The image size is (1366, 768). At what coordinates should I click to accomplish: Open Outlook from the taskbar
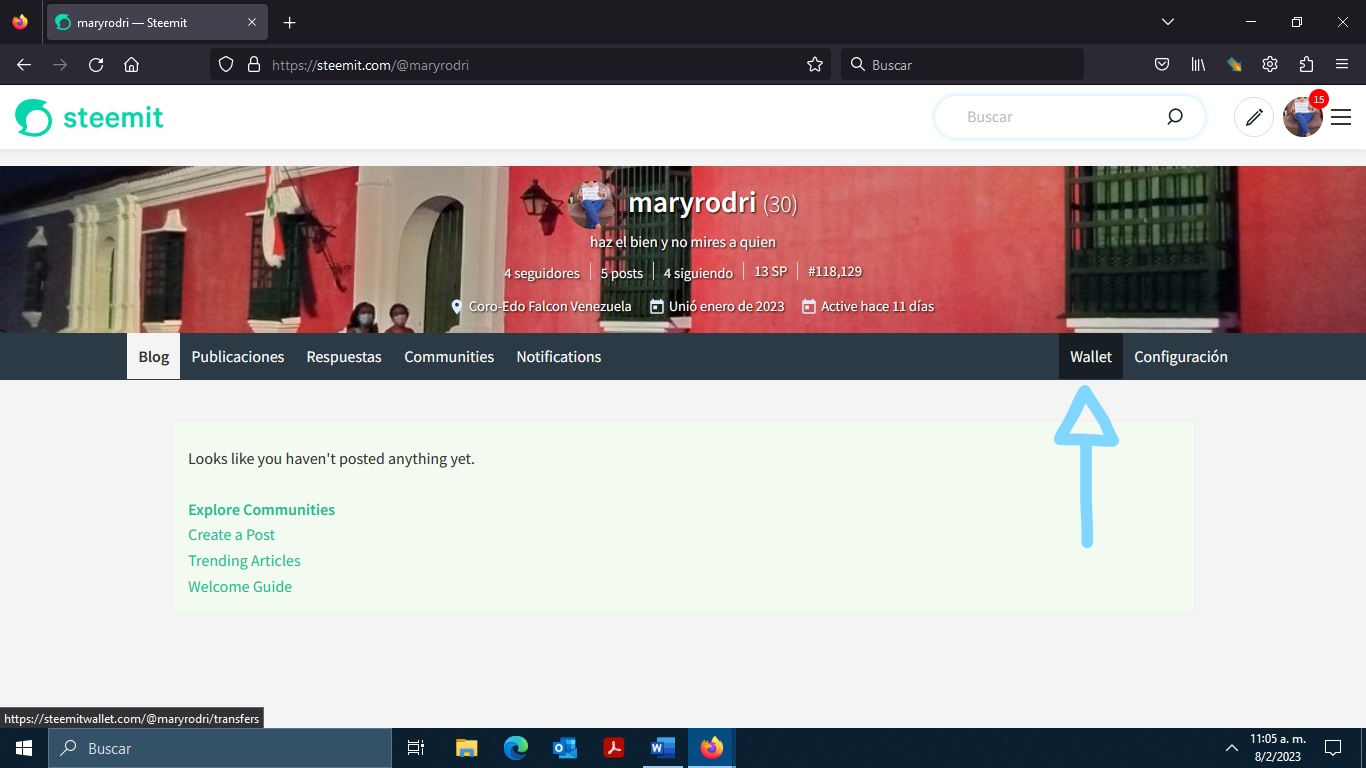tap(565, 748)
